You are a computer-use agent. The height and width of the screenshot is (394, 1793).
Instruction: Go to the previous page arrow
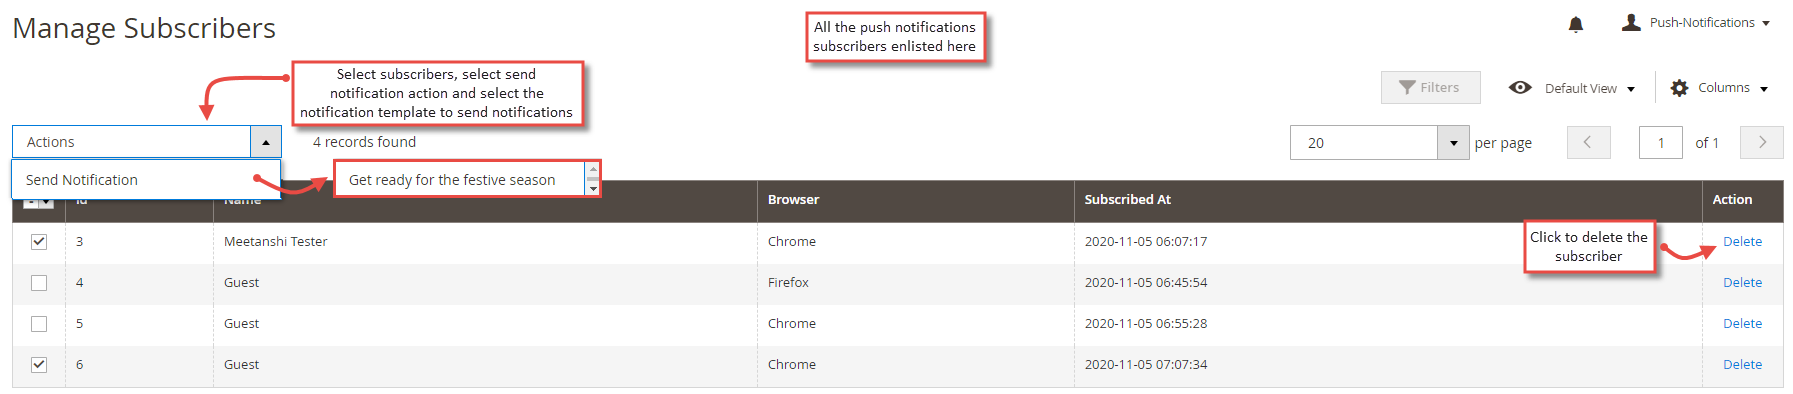tap(1589, 142)
